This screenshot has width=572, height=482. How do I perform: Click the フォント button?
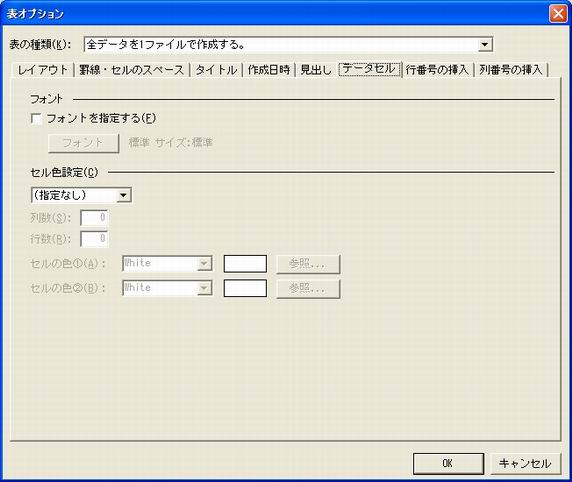click(84, 143)
